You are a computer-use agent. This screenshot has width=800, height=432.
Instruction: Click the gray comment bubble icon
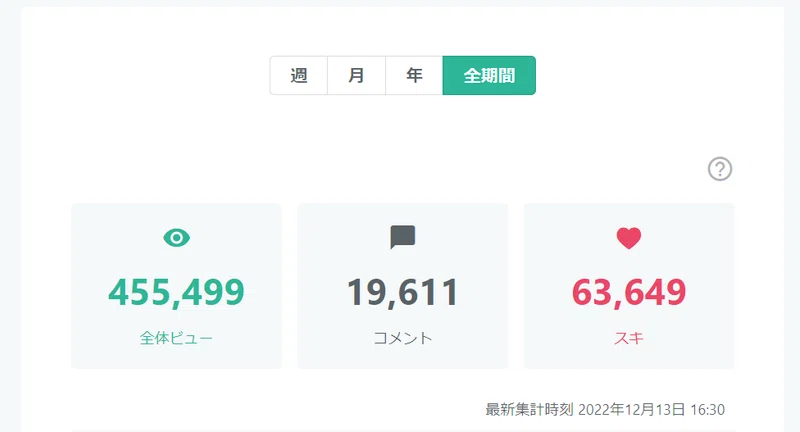click(x=403, y=237)
